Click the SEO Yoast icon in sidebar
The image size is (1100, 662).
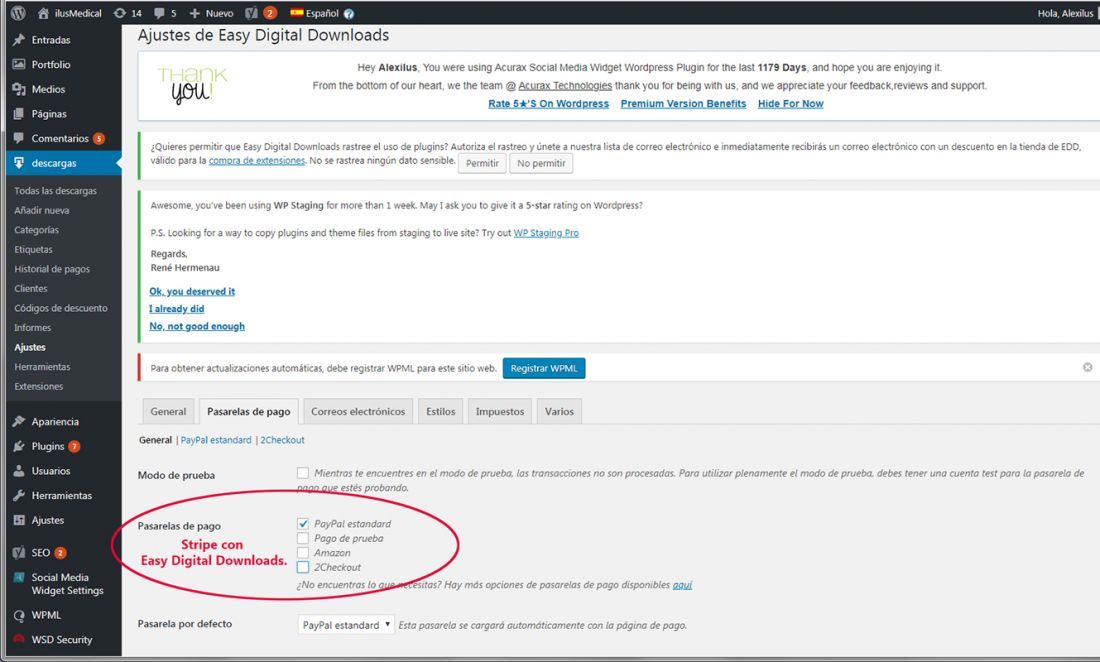(x=19, y=553)
